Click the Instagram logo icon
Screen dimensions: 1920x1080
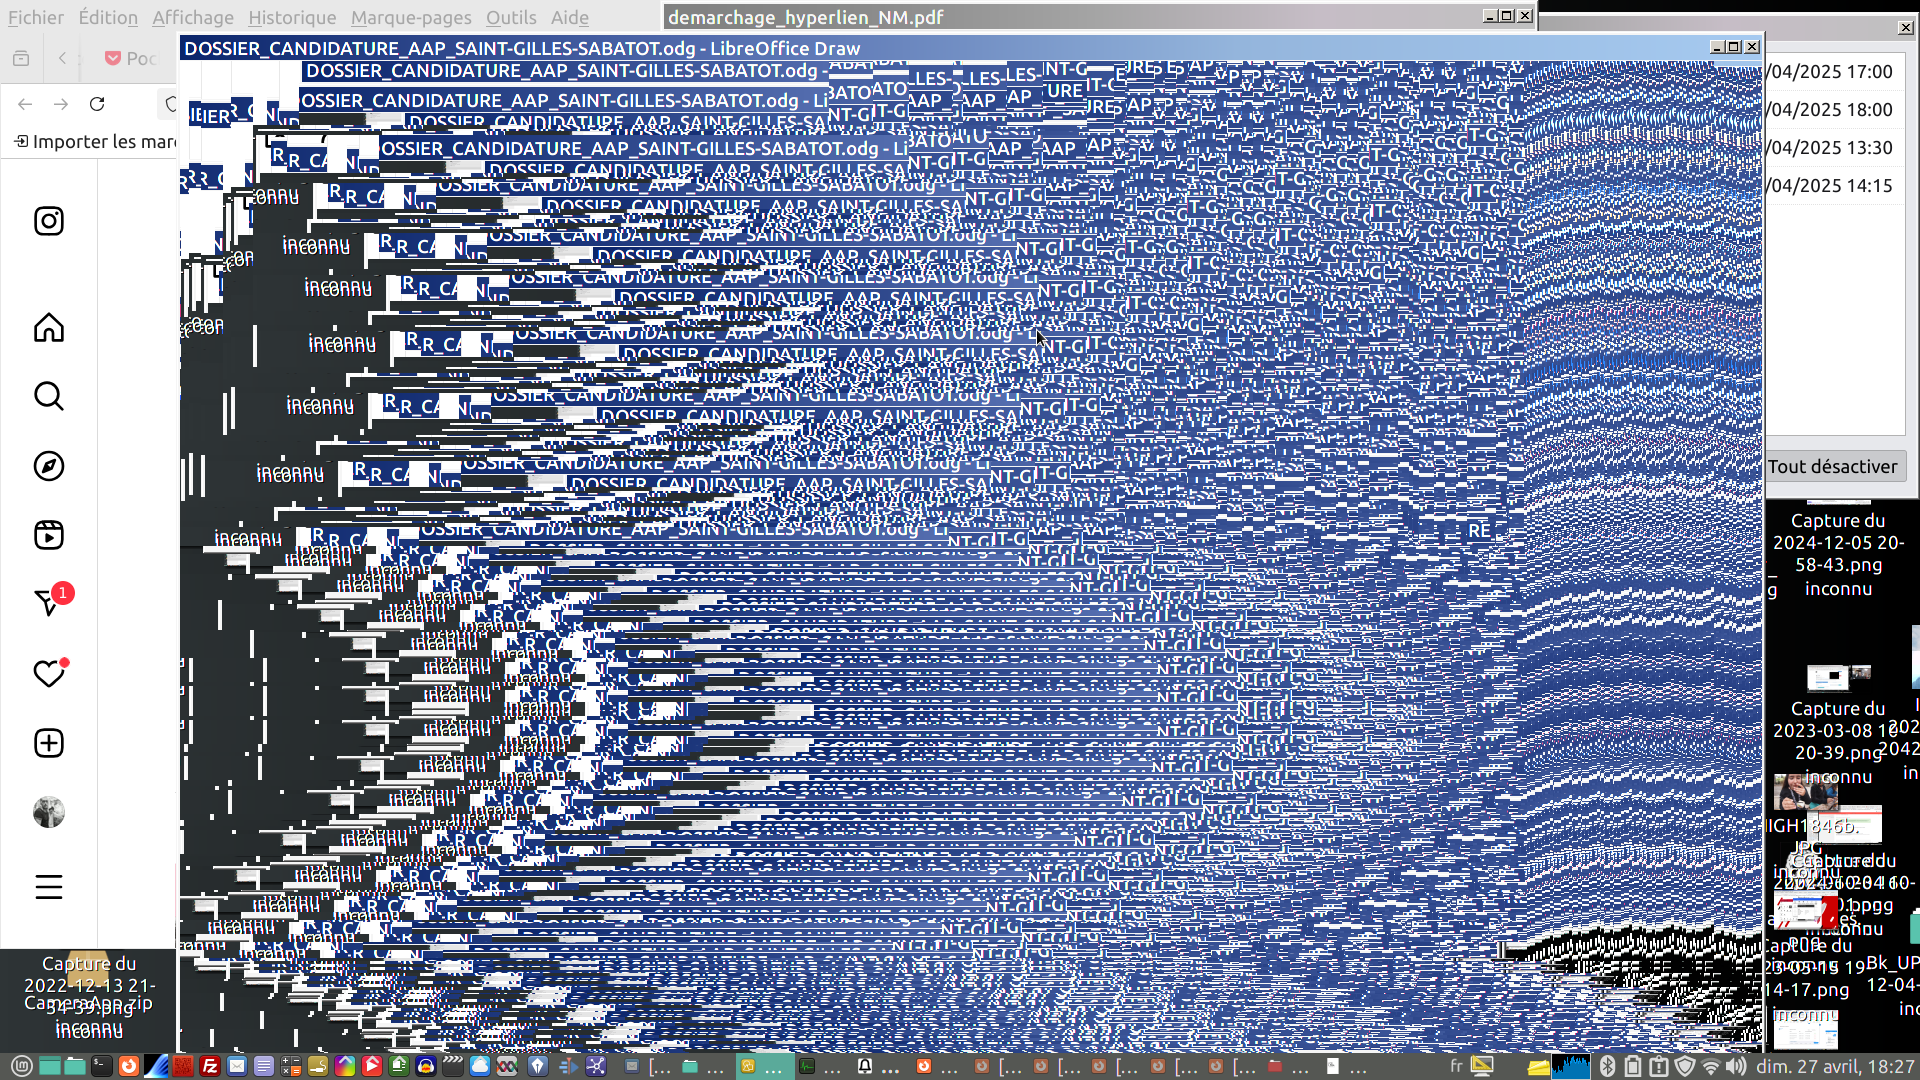(48, 221)
